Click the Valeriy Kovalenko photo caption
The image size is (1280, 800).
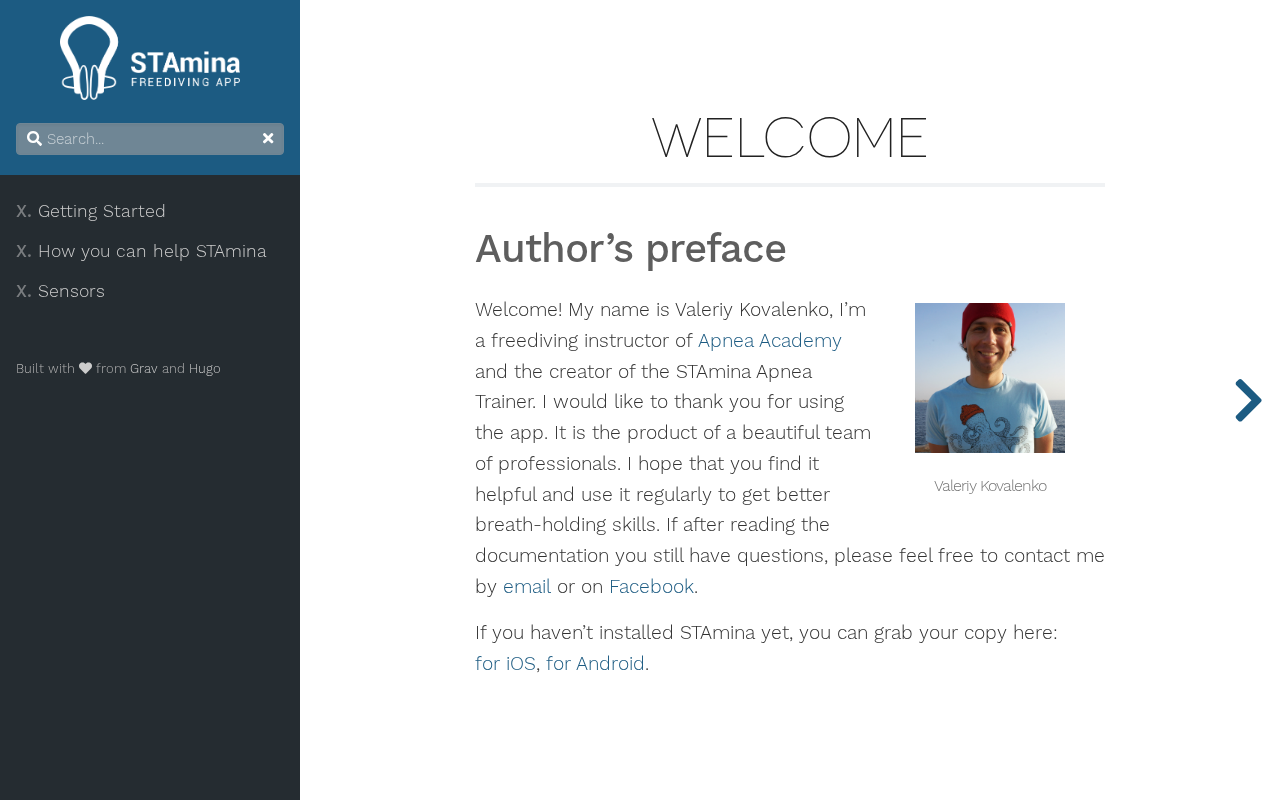990,486
